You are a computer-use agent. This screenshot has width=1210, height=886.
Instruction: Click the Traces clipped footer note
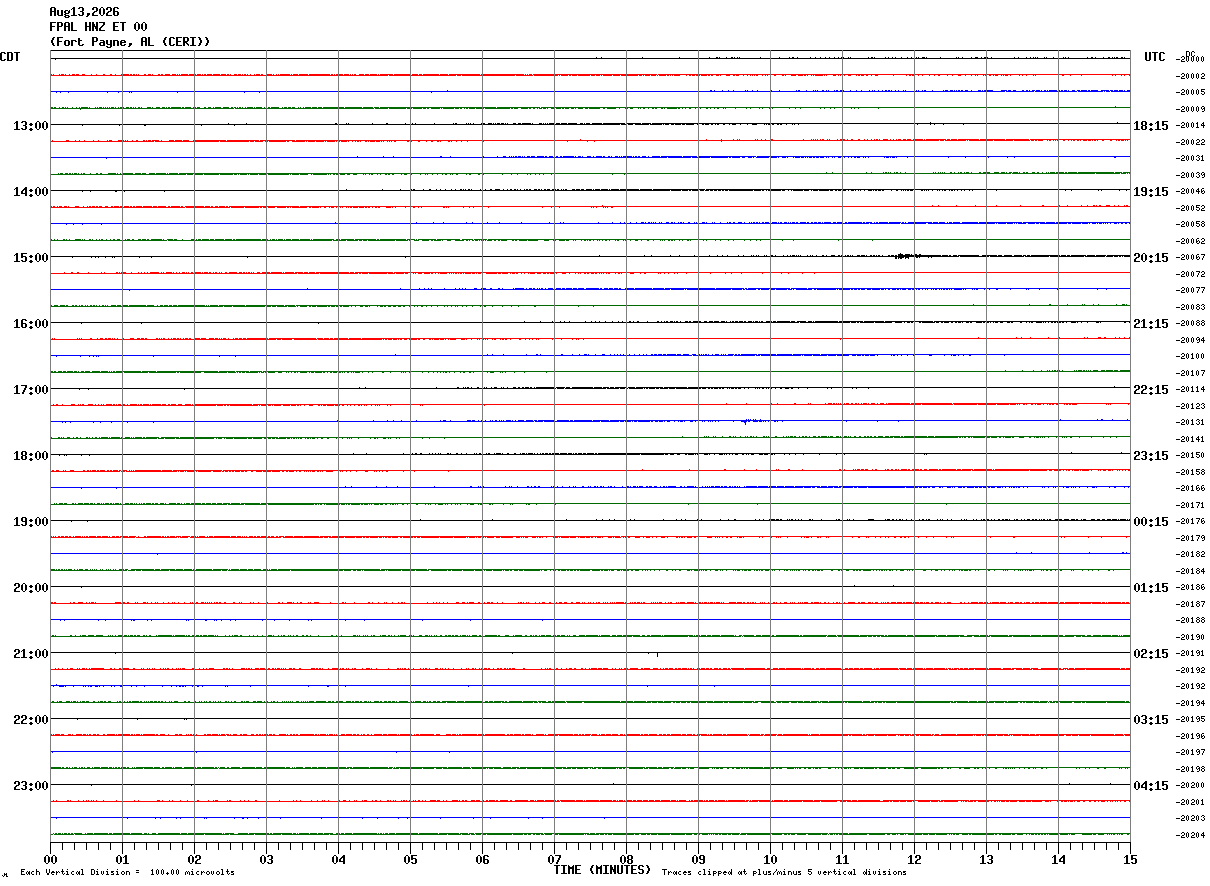pos(784,873)
